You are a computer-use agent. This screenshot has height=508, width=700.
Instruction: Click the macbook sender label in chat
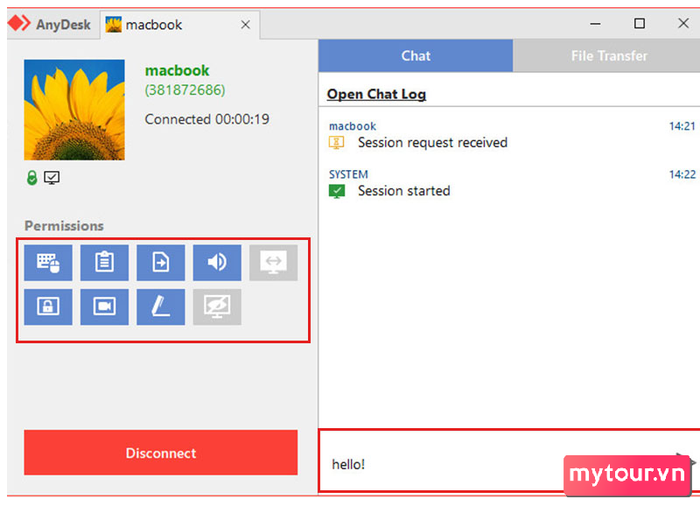pos(353,126)
